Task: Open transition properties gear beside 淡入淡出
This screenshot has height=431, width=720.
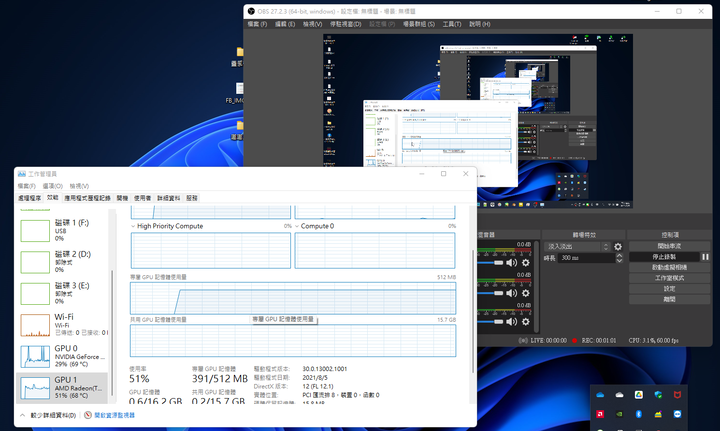Action: [x=618, y=246]
